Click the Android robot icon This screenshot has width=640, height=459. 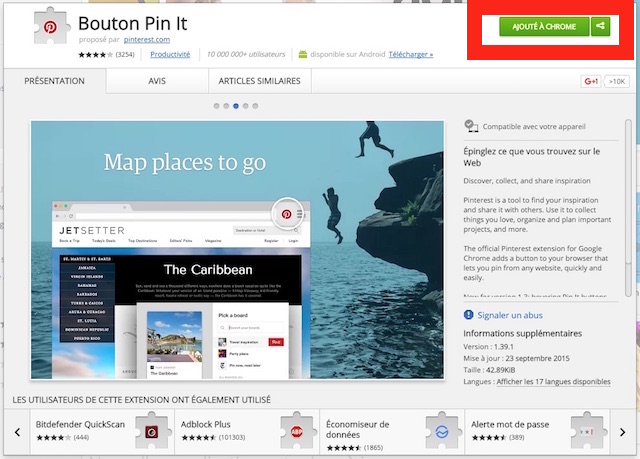point(302,54)
